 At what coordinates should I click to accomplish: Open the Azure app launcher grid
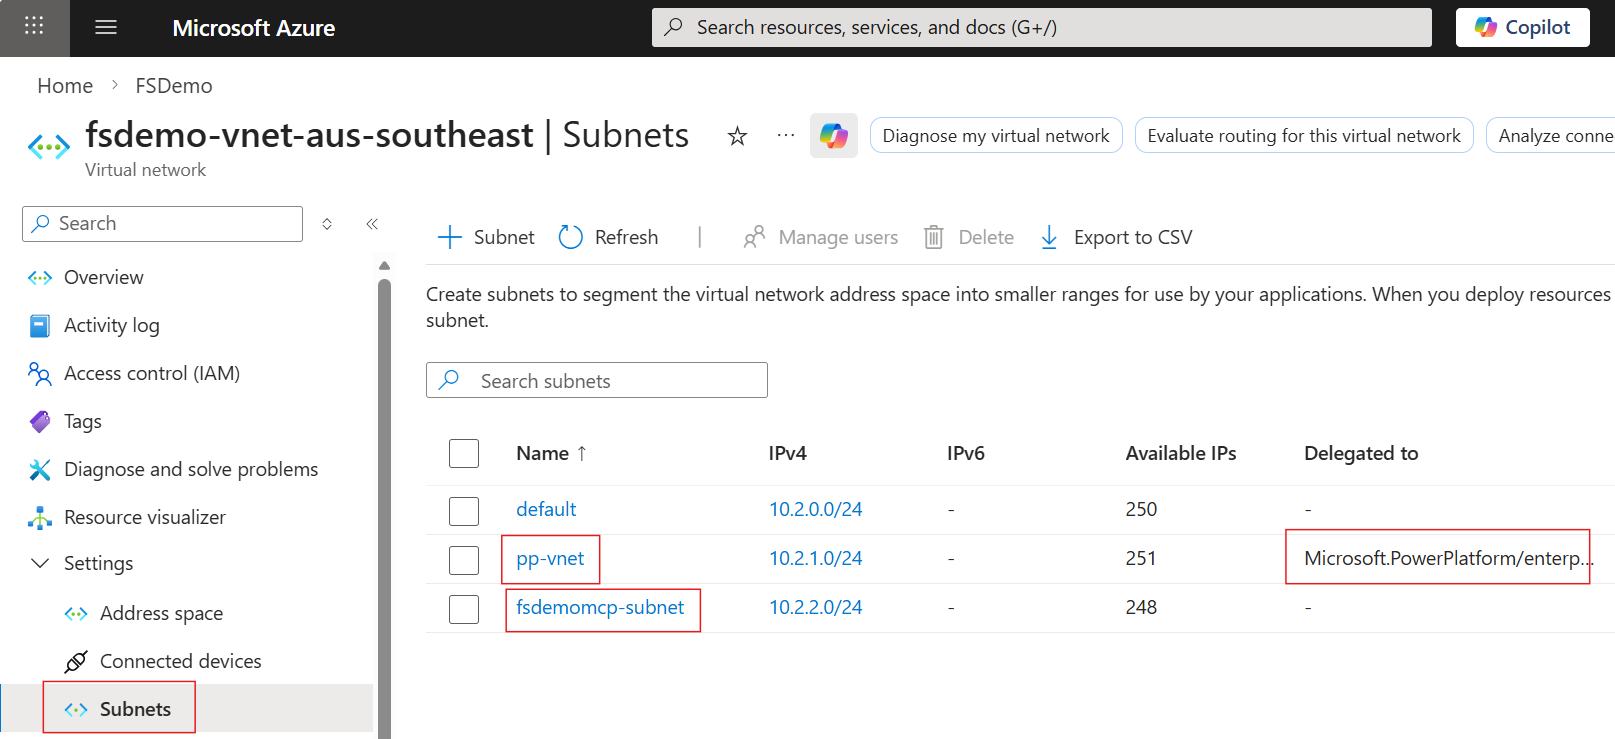34,27
